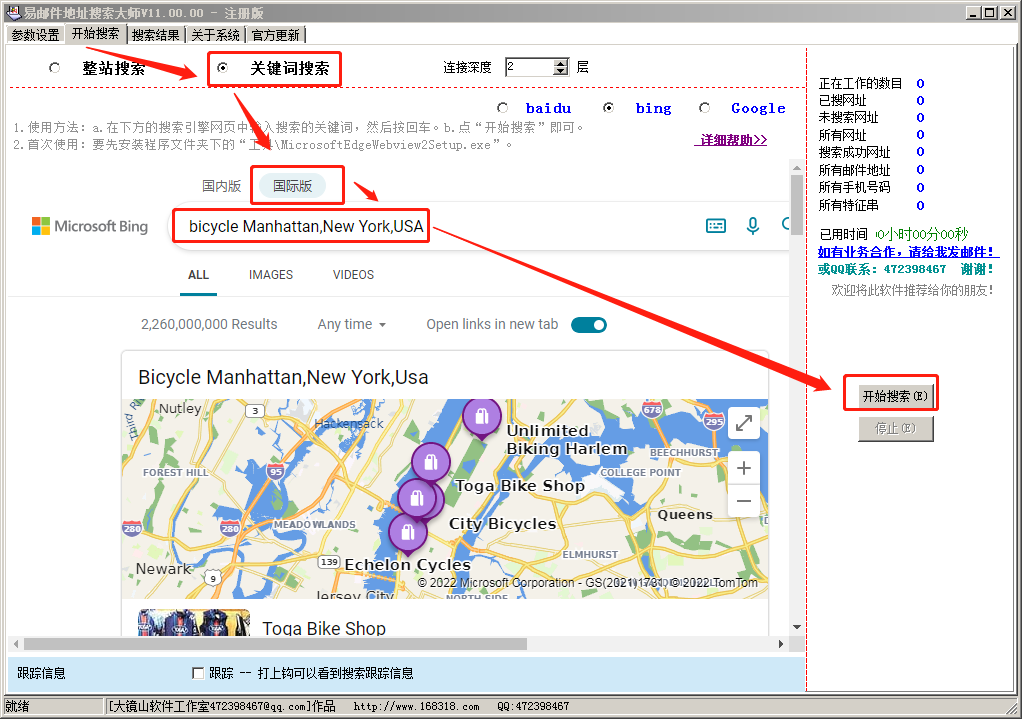Enable the 跟踪 tracking checkbox
Viewport: 1022px width, 719px height.
coord(198,673)
